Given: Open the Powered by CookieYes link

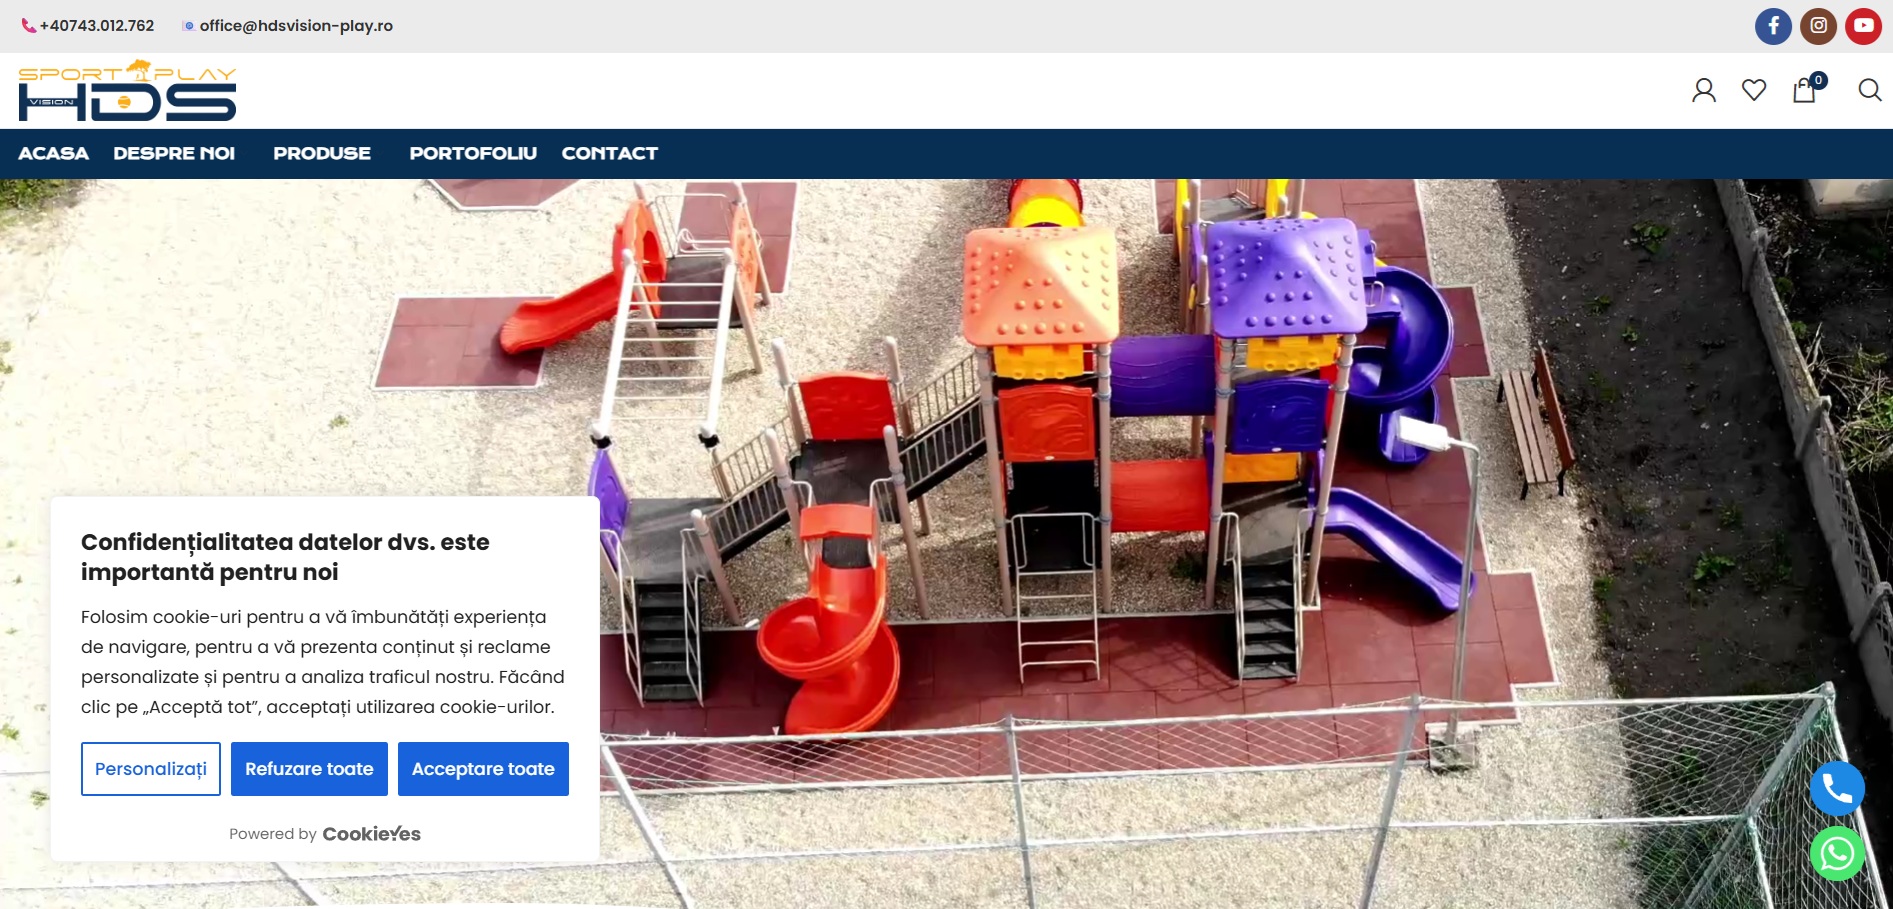Looking at the screenshot, I should [325, 834].
